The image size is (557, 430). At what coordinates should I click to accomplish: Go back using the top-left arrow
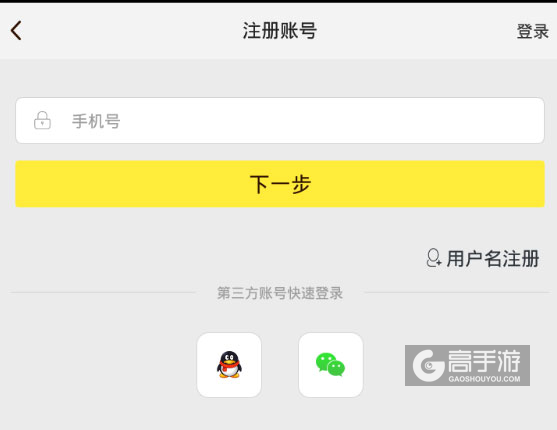pos(16,31)
